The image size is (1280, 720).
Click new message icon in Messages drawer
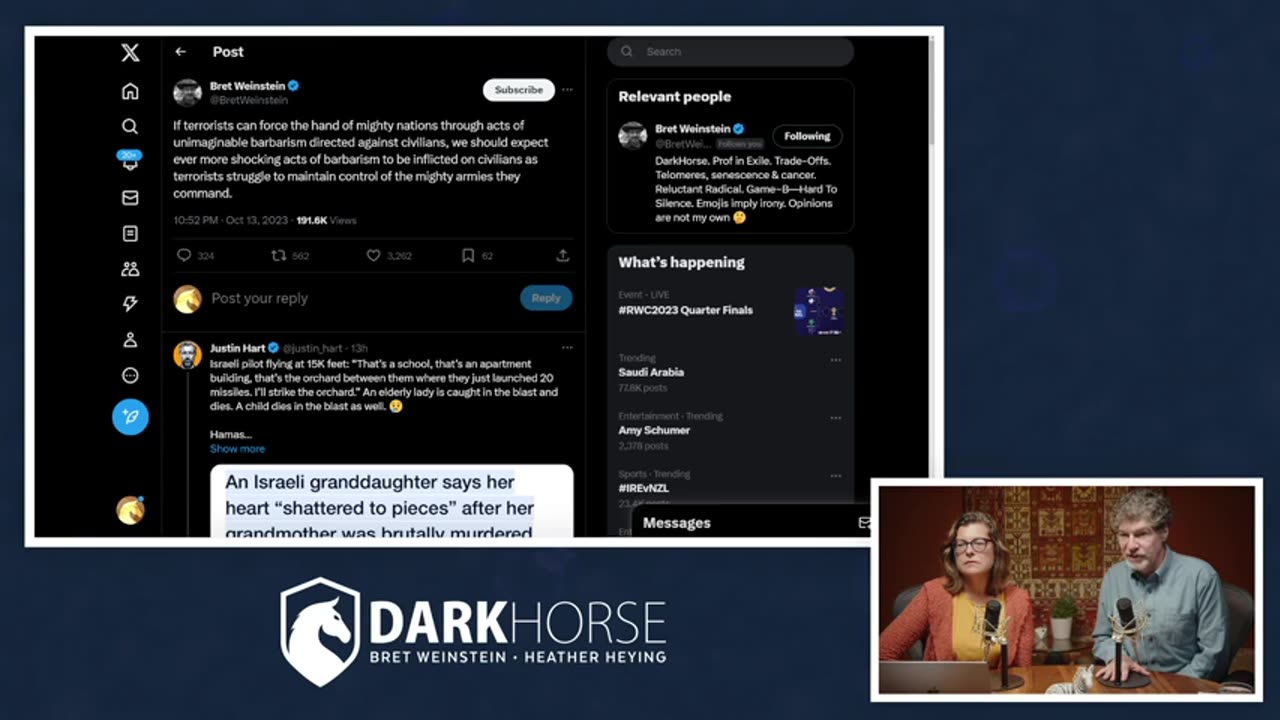pos(863,522)
